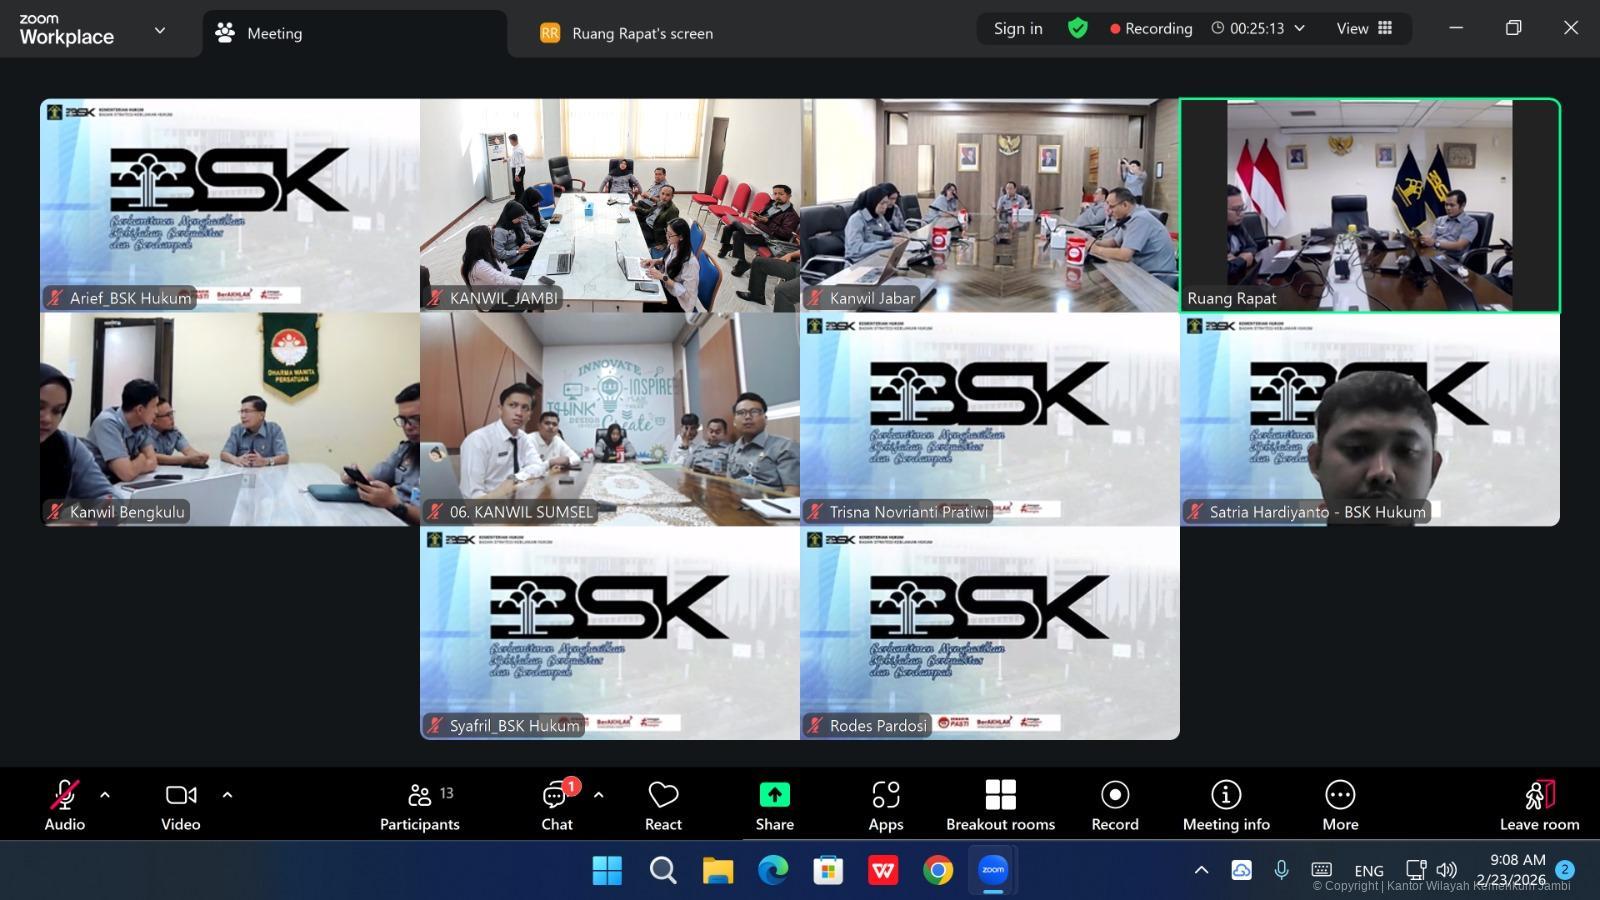Expand audio options arrow beside Audio

click(105, 795)
